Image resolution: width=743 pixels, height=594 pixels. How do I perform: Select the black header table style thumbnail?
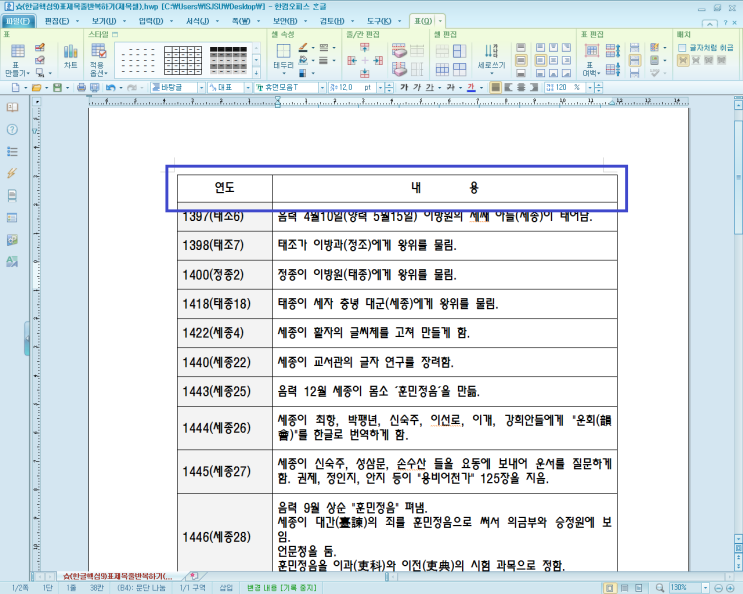pos(228,60)
